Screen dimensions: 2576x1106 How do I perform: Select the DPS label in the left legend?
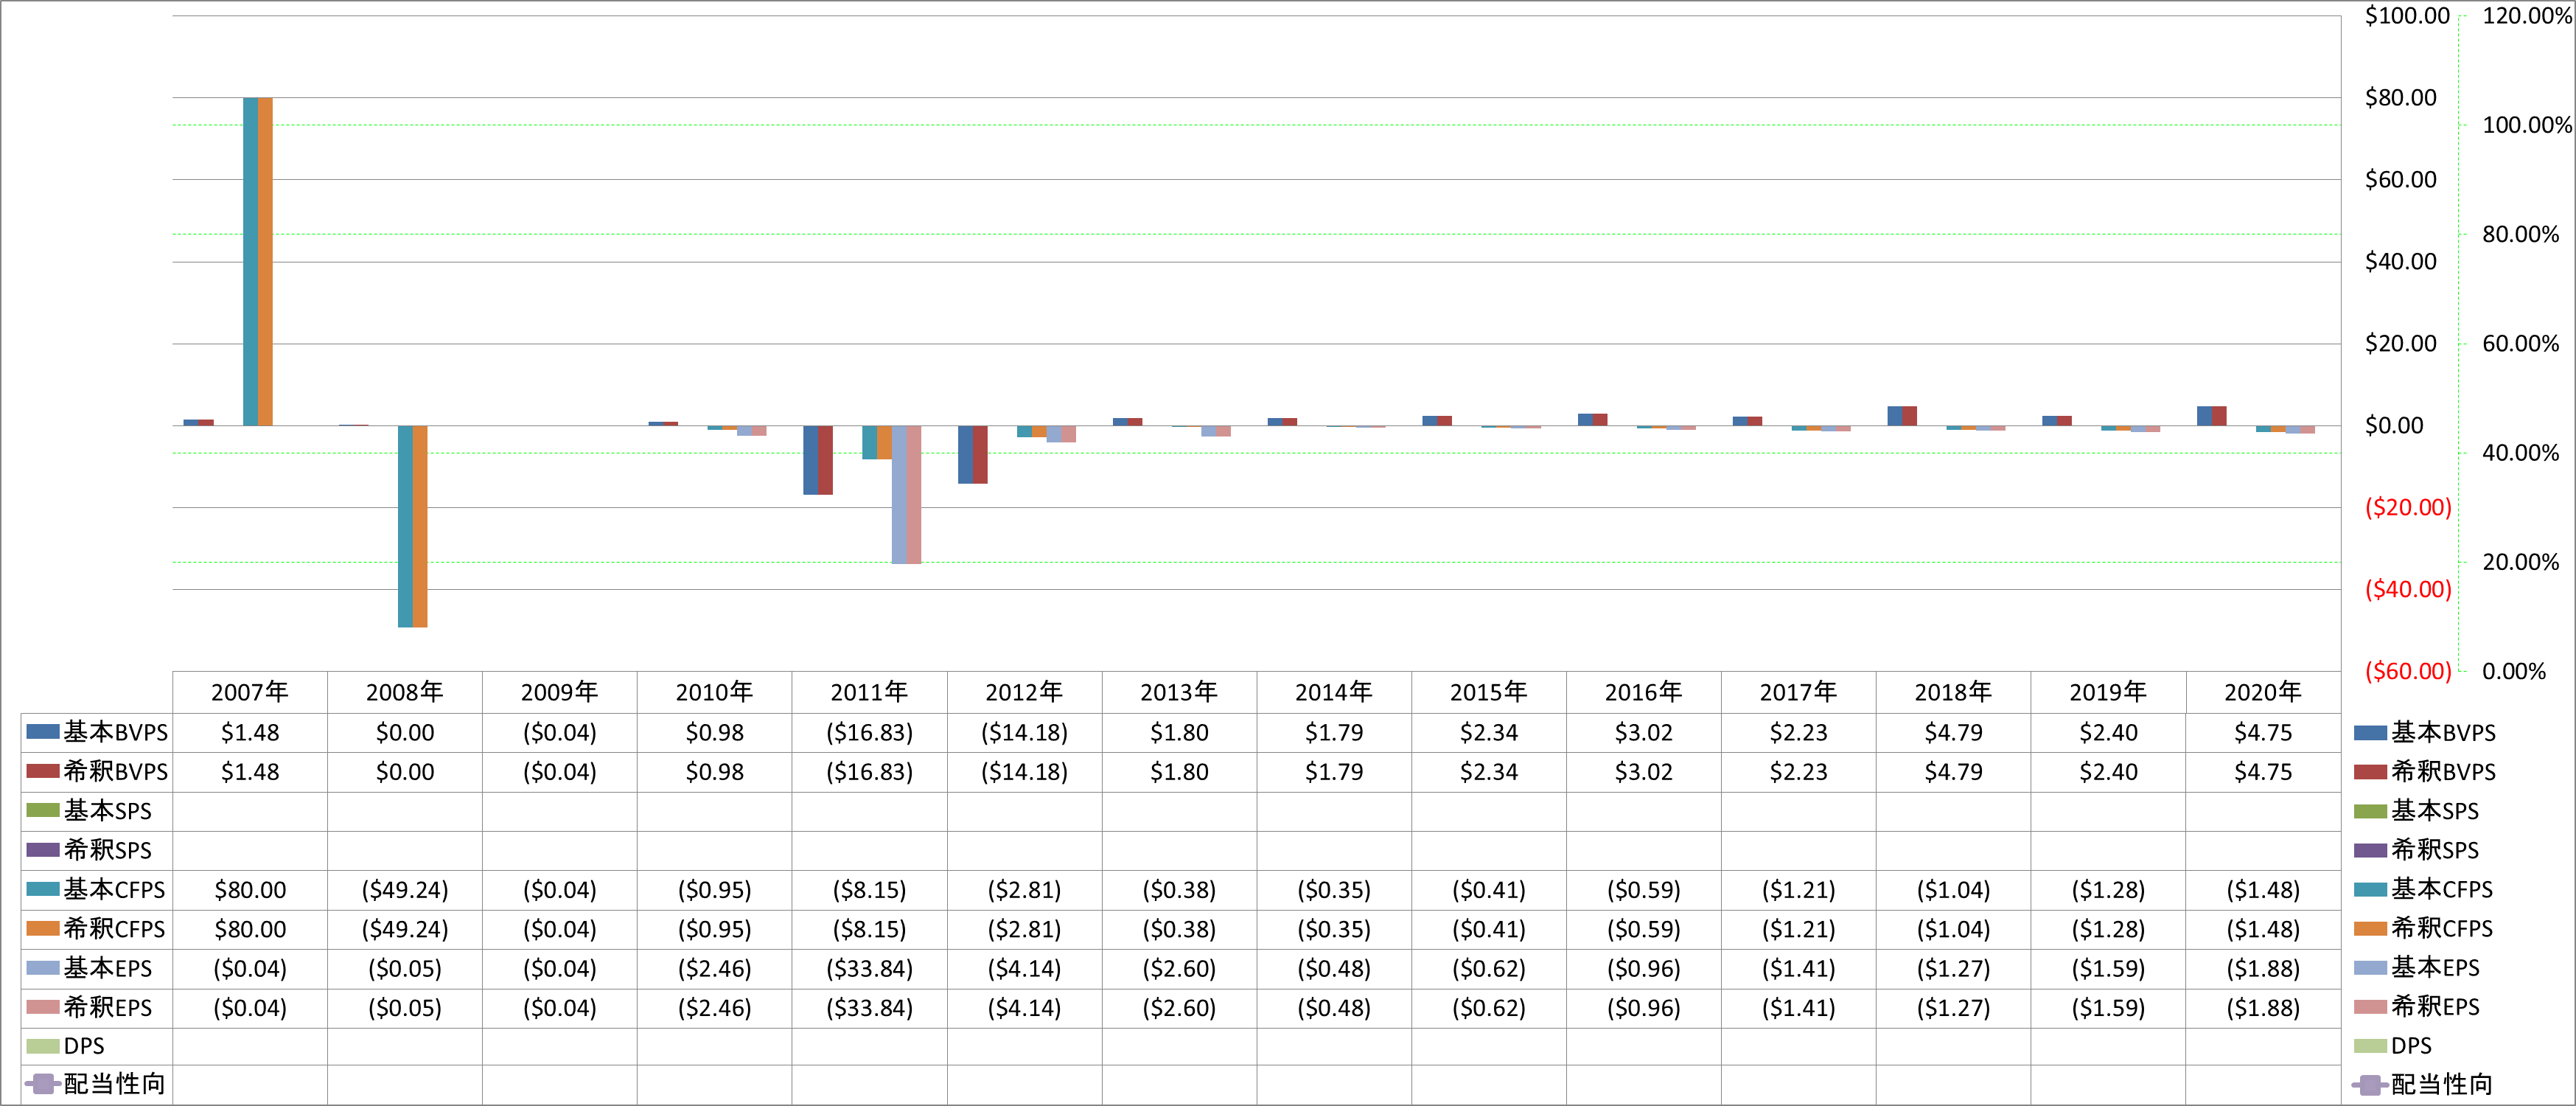[x=84, y=1046]
